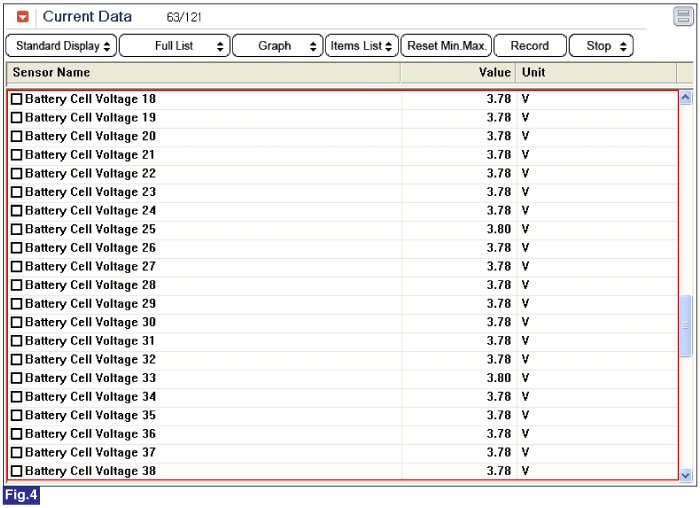The height and width of the screenshot is (508, 700).
Task: Open the Standard Display dropdown
Action: [61, 46]
